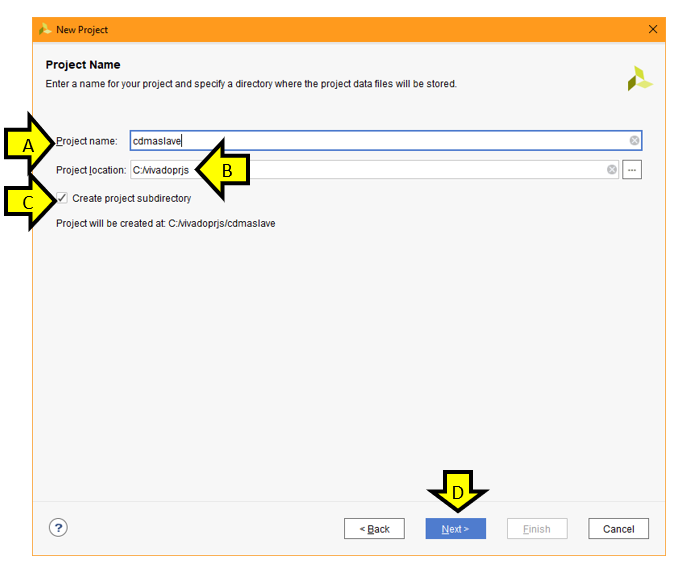Return to the previous page with Back

[374, 529]
